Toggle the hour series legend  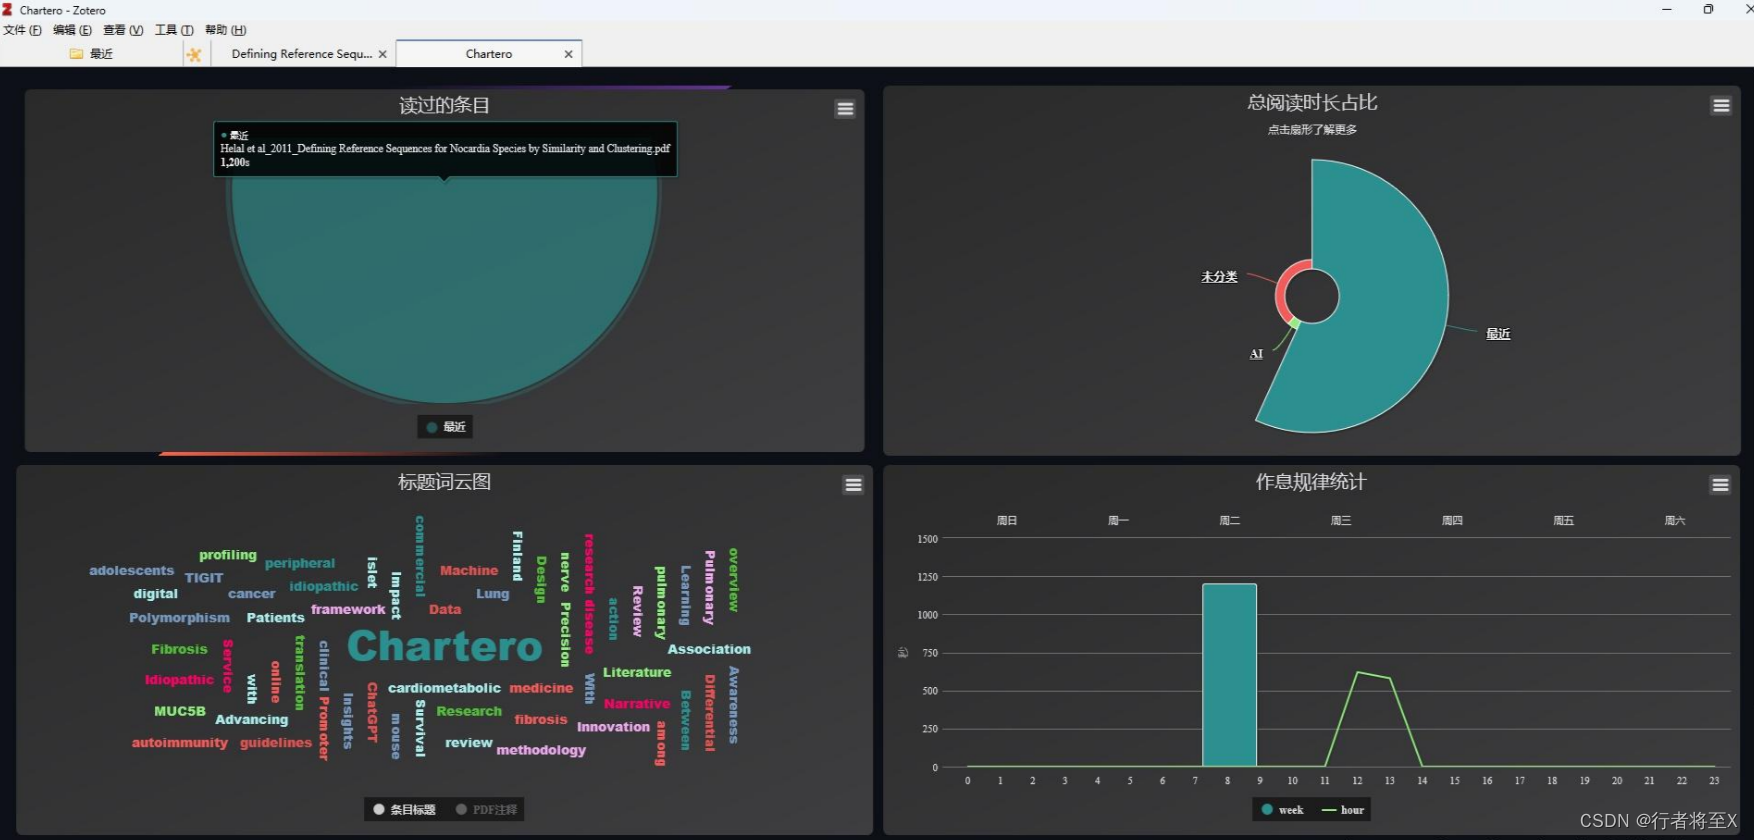1343,810
